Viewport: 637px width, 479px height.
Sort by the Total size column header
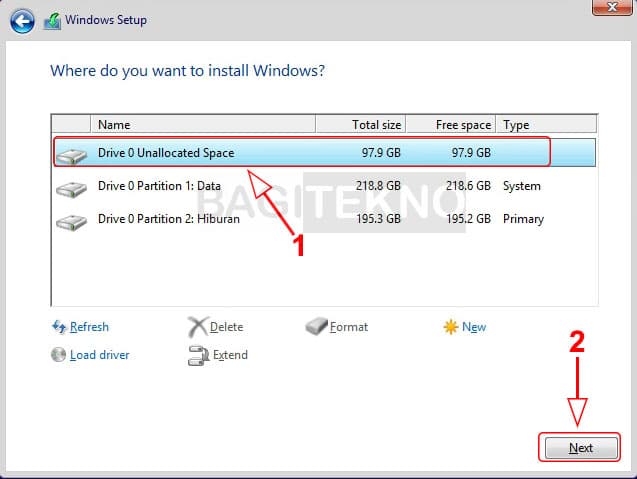point(360,124)
